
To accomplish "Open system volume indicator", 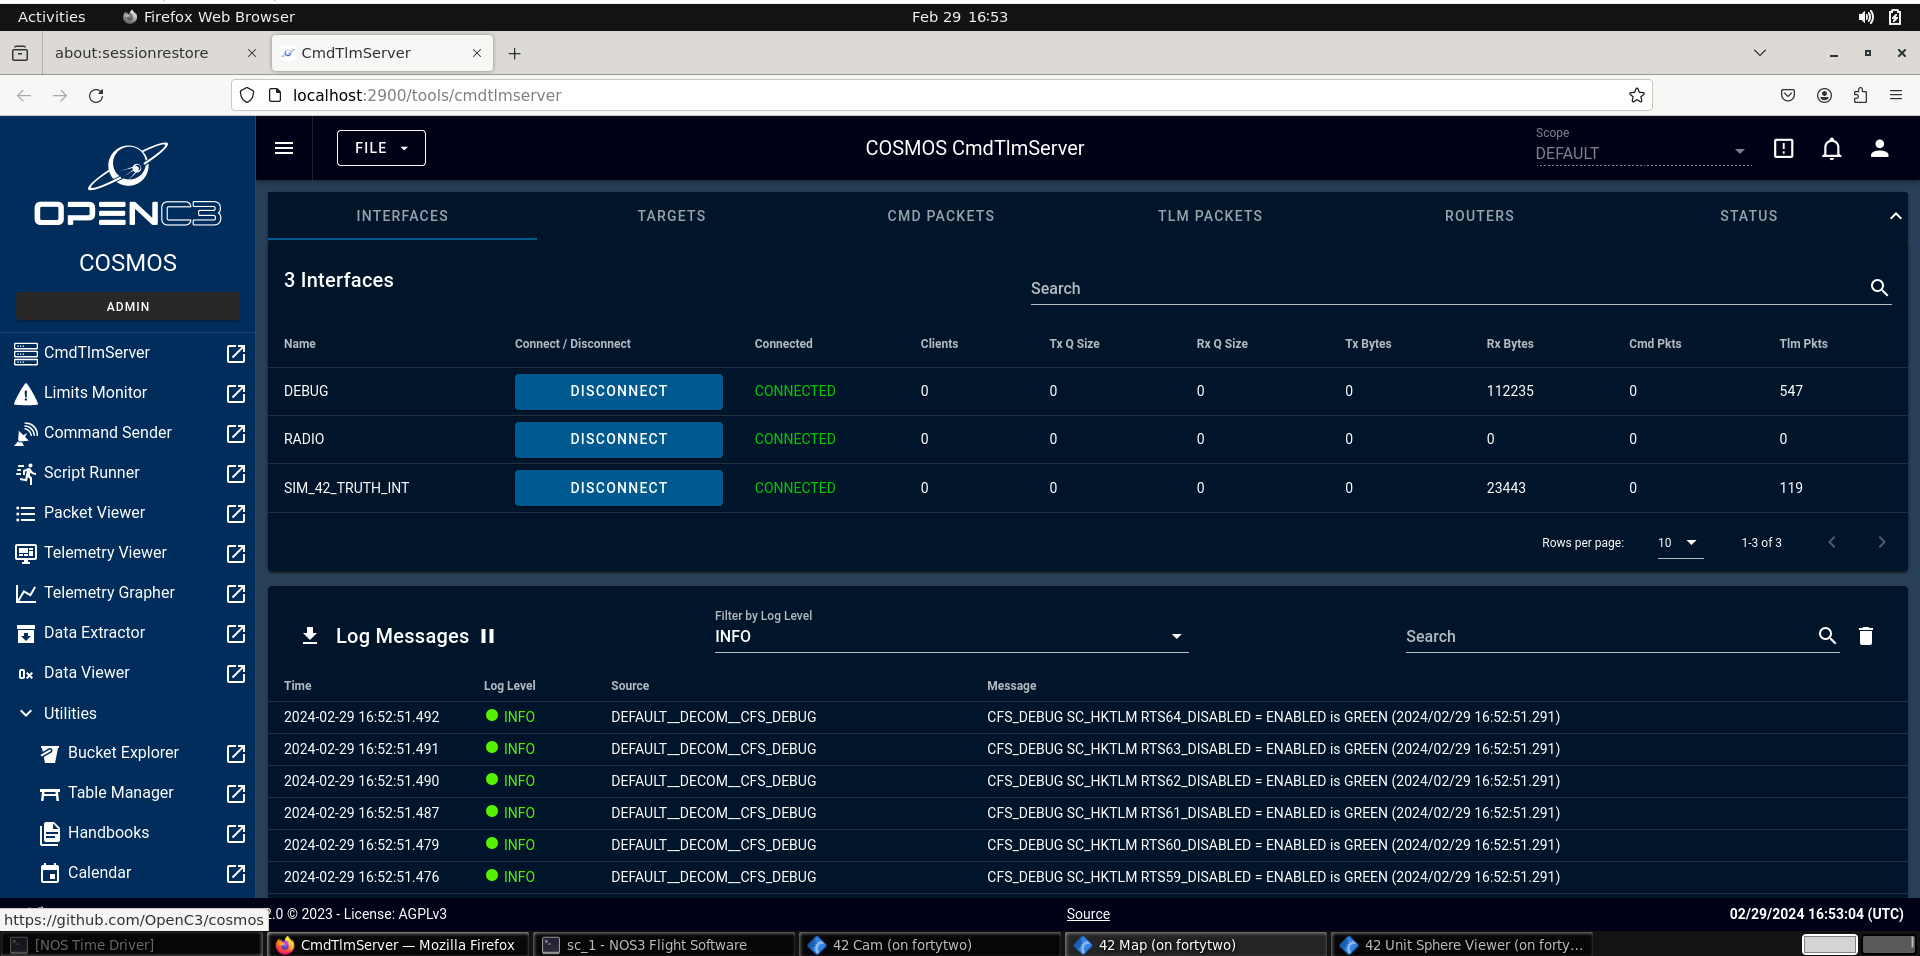I will 1866,16.
